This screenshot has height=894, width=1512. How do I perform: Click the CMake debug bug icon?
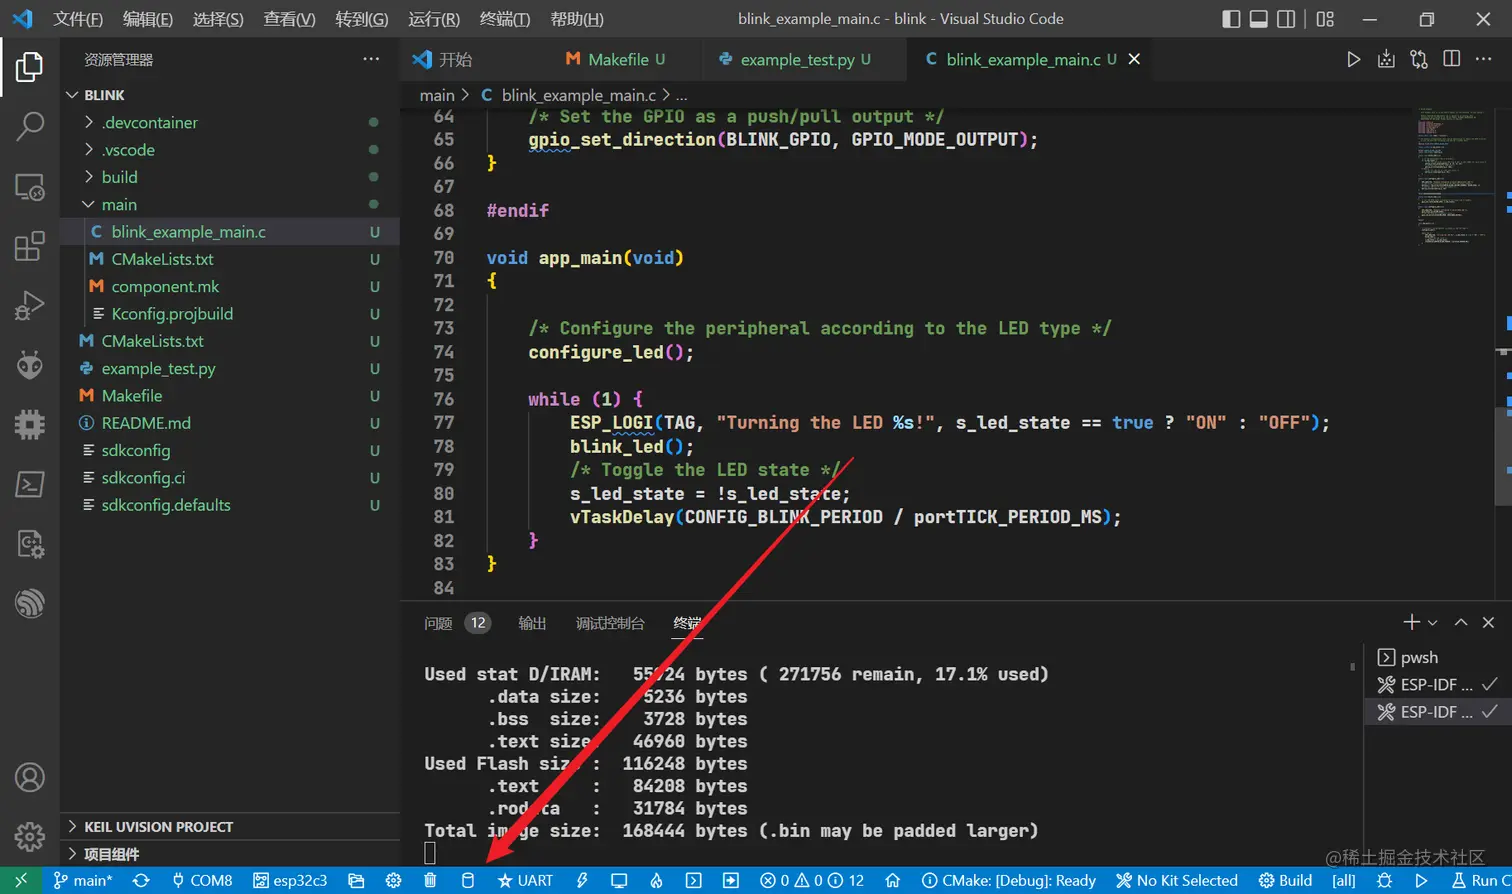click(x=1384, y=880)
